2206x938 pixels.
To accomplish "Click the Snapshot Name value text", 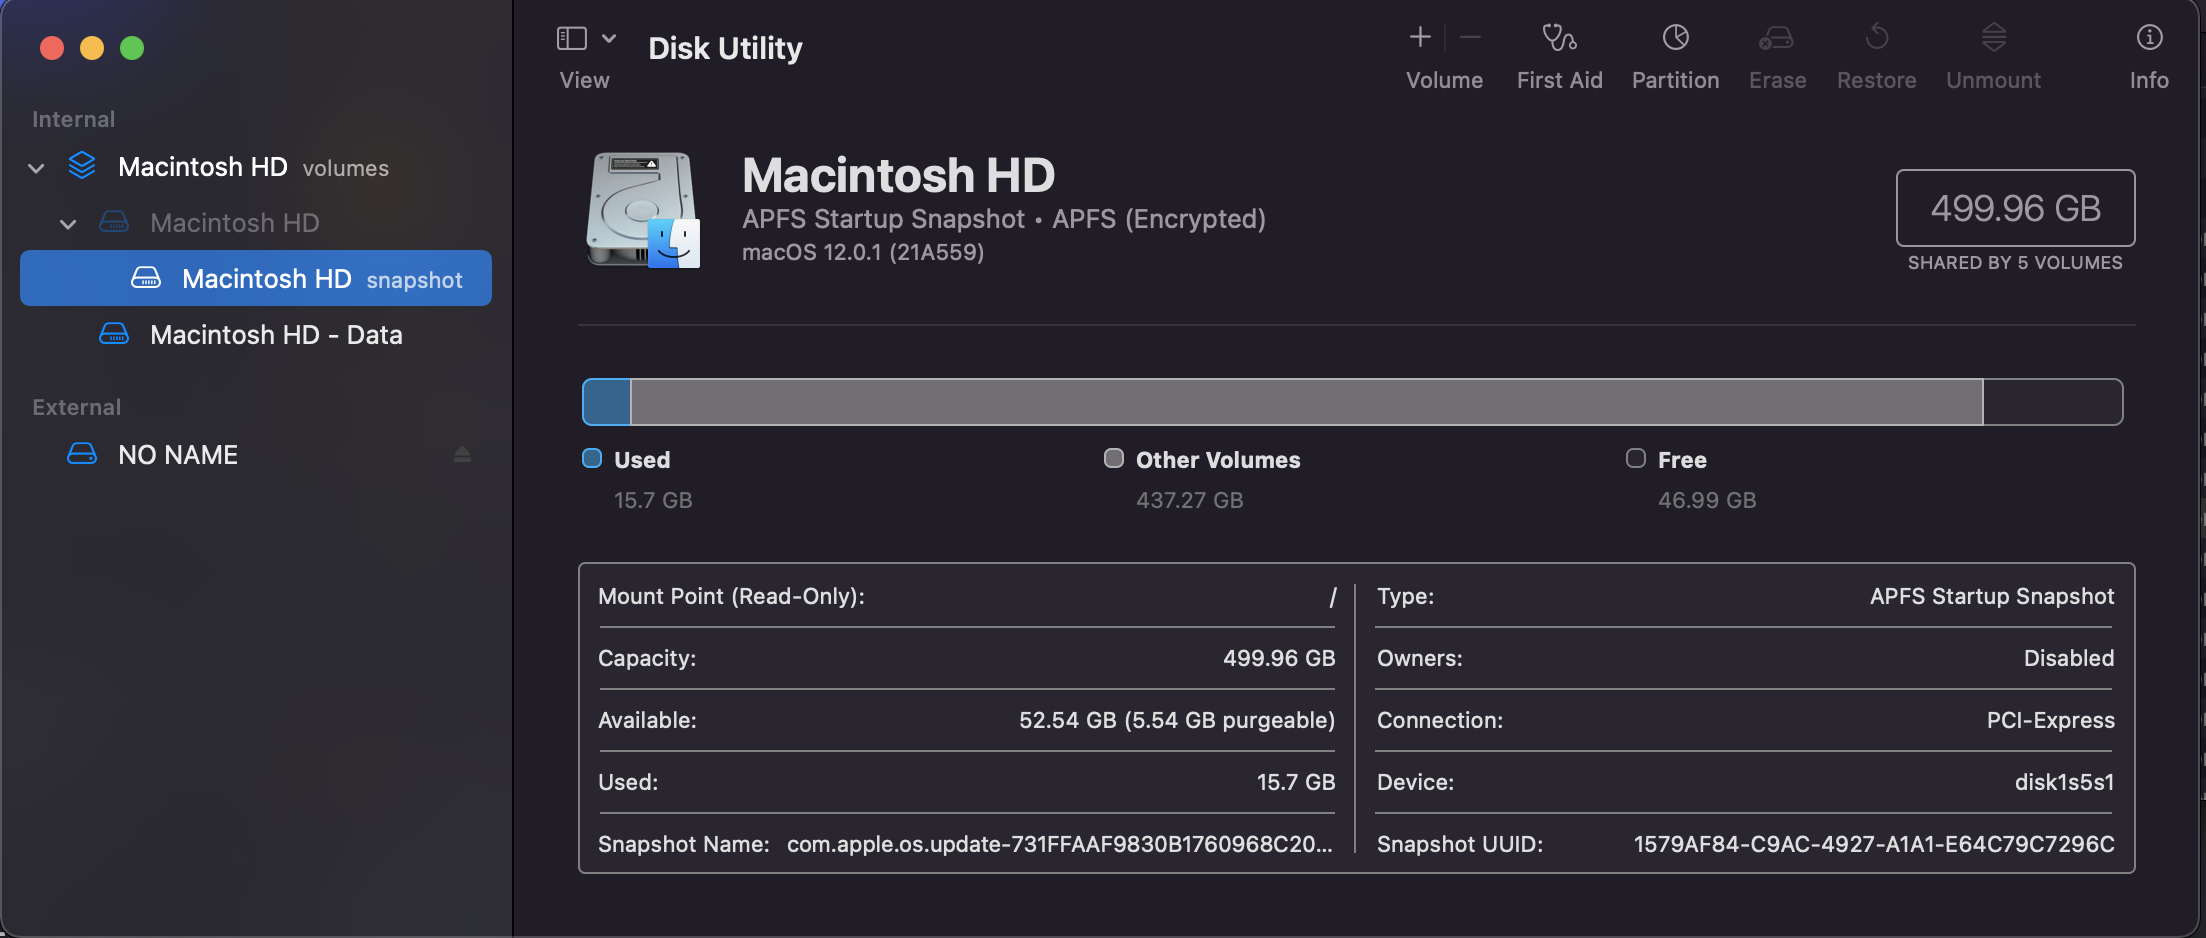I will pos(1060,844).
